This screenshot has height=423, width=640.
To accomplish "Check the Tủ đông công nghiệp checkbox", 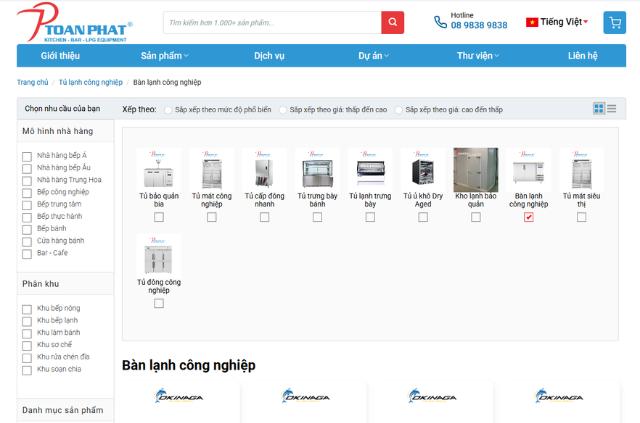I will coord(159,303).
